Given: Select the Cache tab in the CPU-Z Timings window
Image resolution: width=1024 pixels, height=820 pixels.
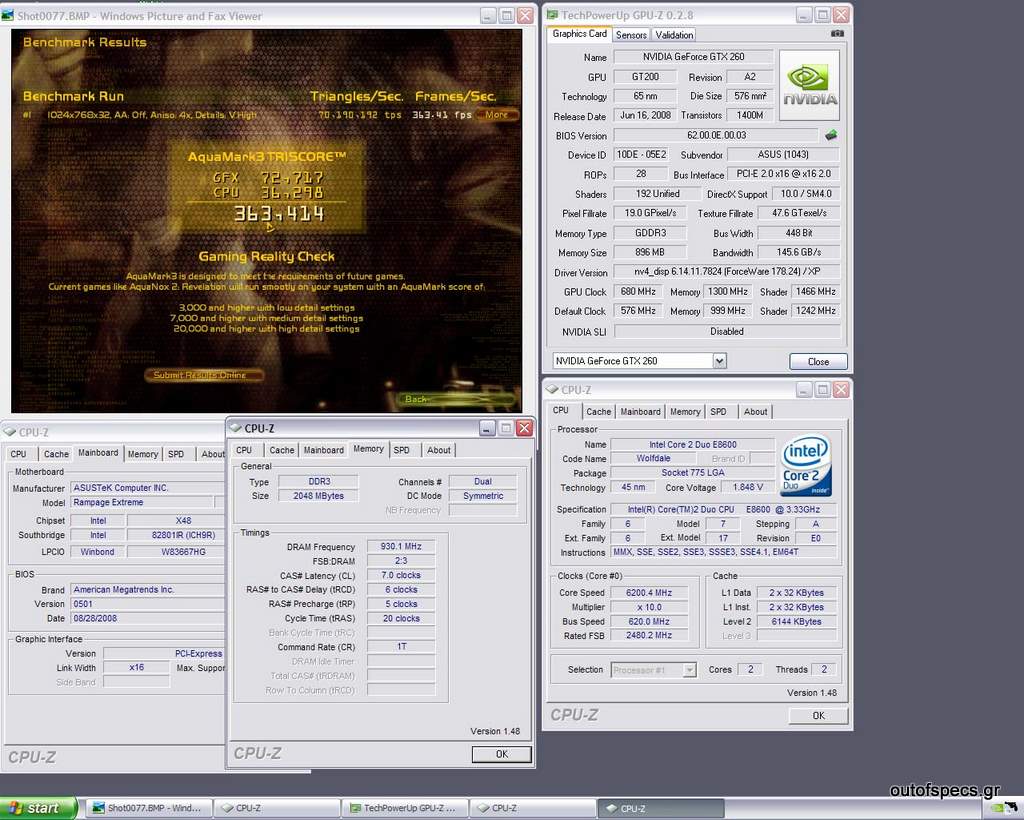Looking at the screenshot, I should coord(281,450).
